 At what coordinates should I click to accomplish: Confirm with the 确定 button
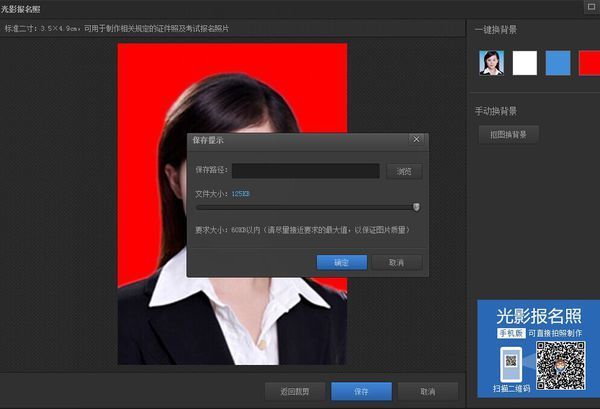point(341,262)
